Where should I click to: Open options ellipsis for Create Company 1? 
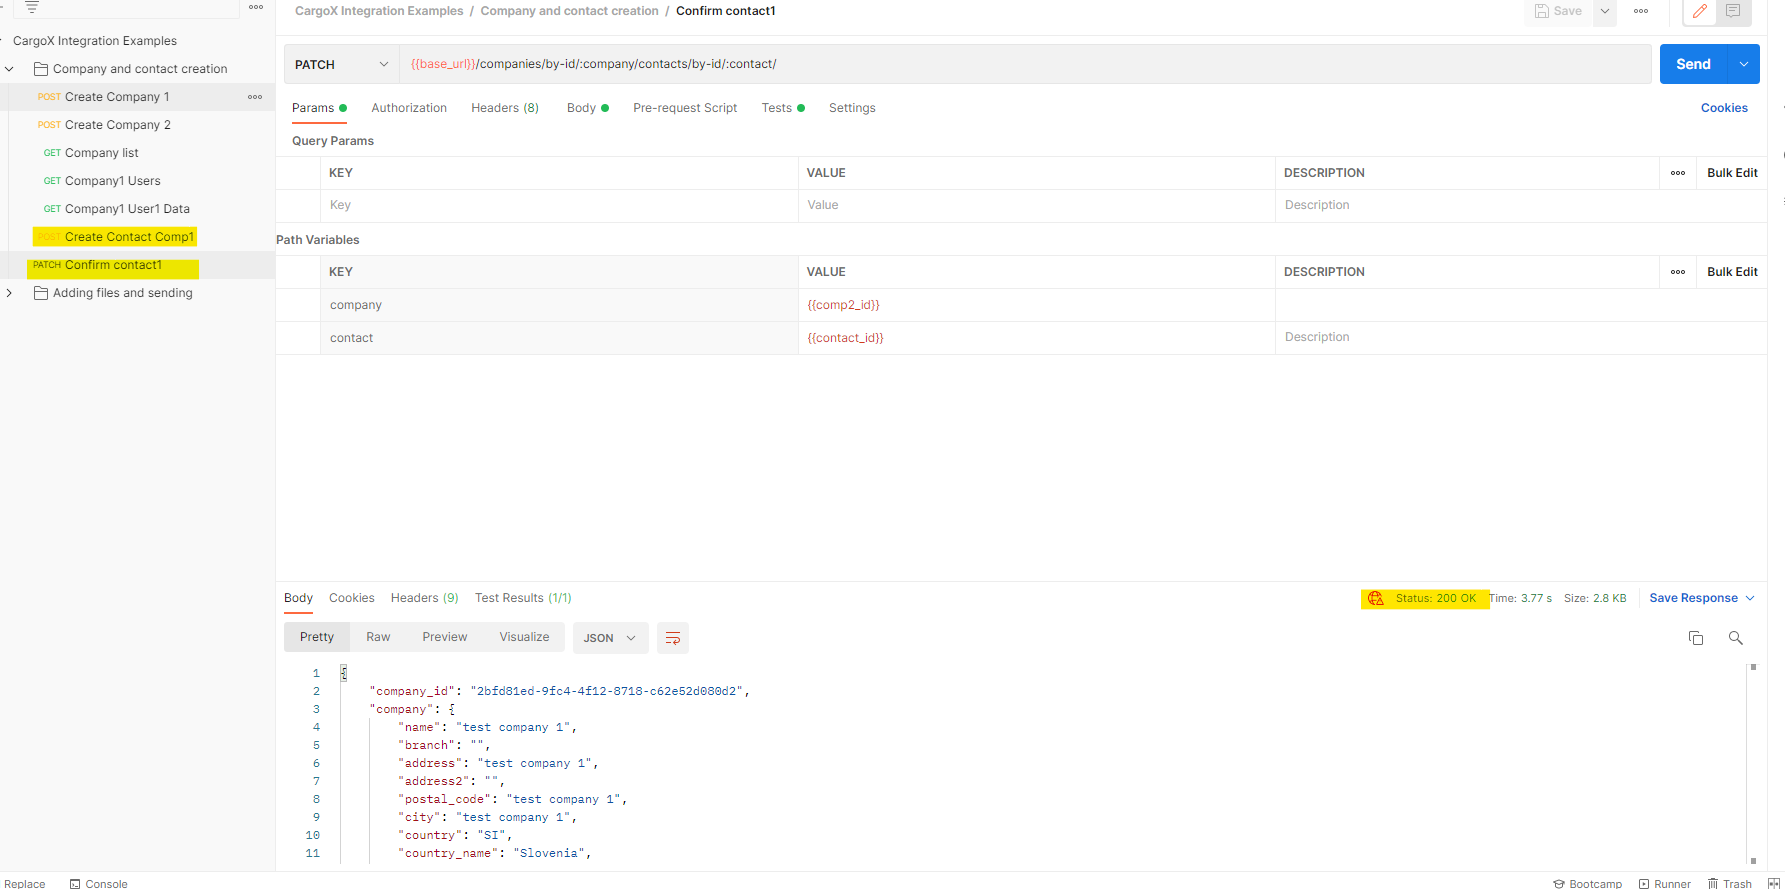255,97
